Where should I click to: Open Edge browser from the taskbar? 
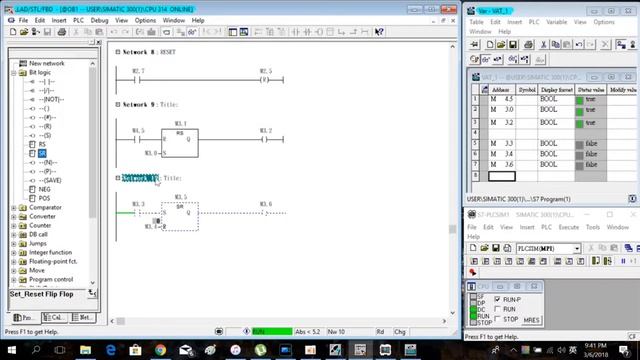tap(111, 350)
